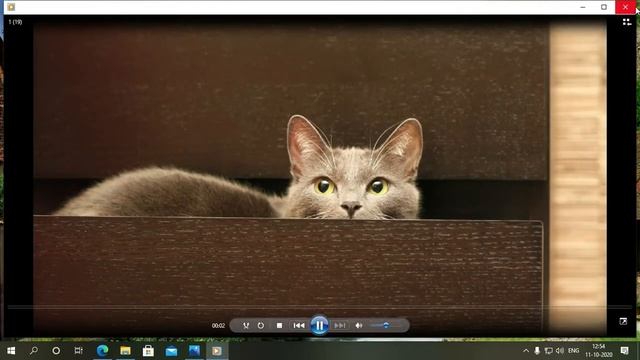Open Mail app from taskbar
Screen dimensions: 640x360
point(171,351)
